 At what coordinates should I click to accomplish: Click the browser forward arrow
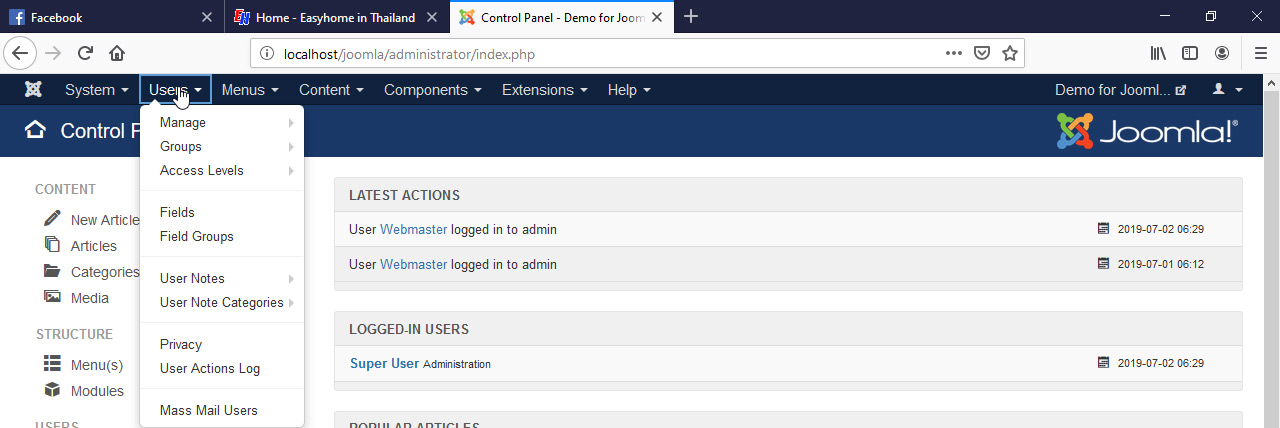point(54,53)
